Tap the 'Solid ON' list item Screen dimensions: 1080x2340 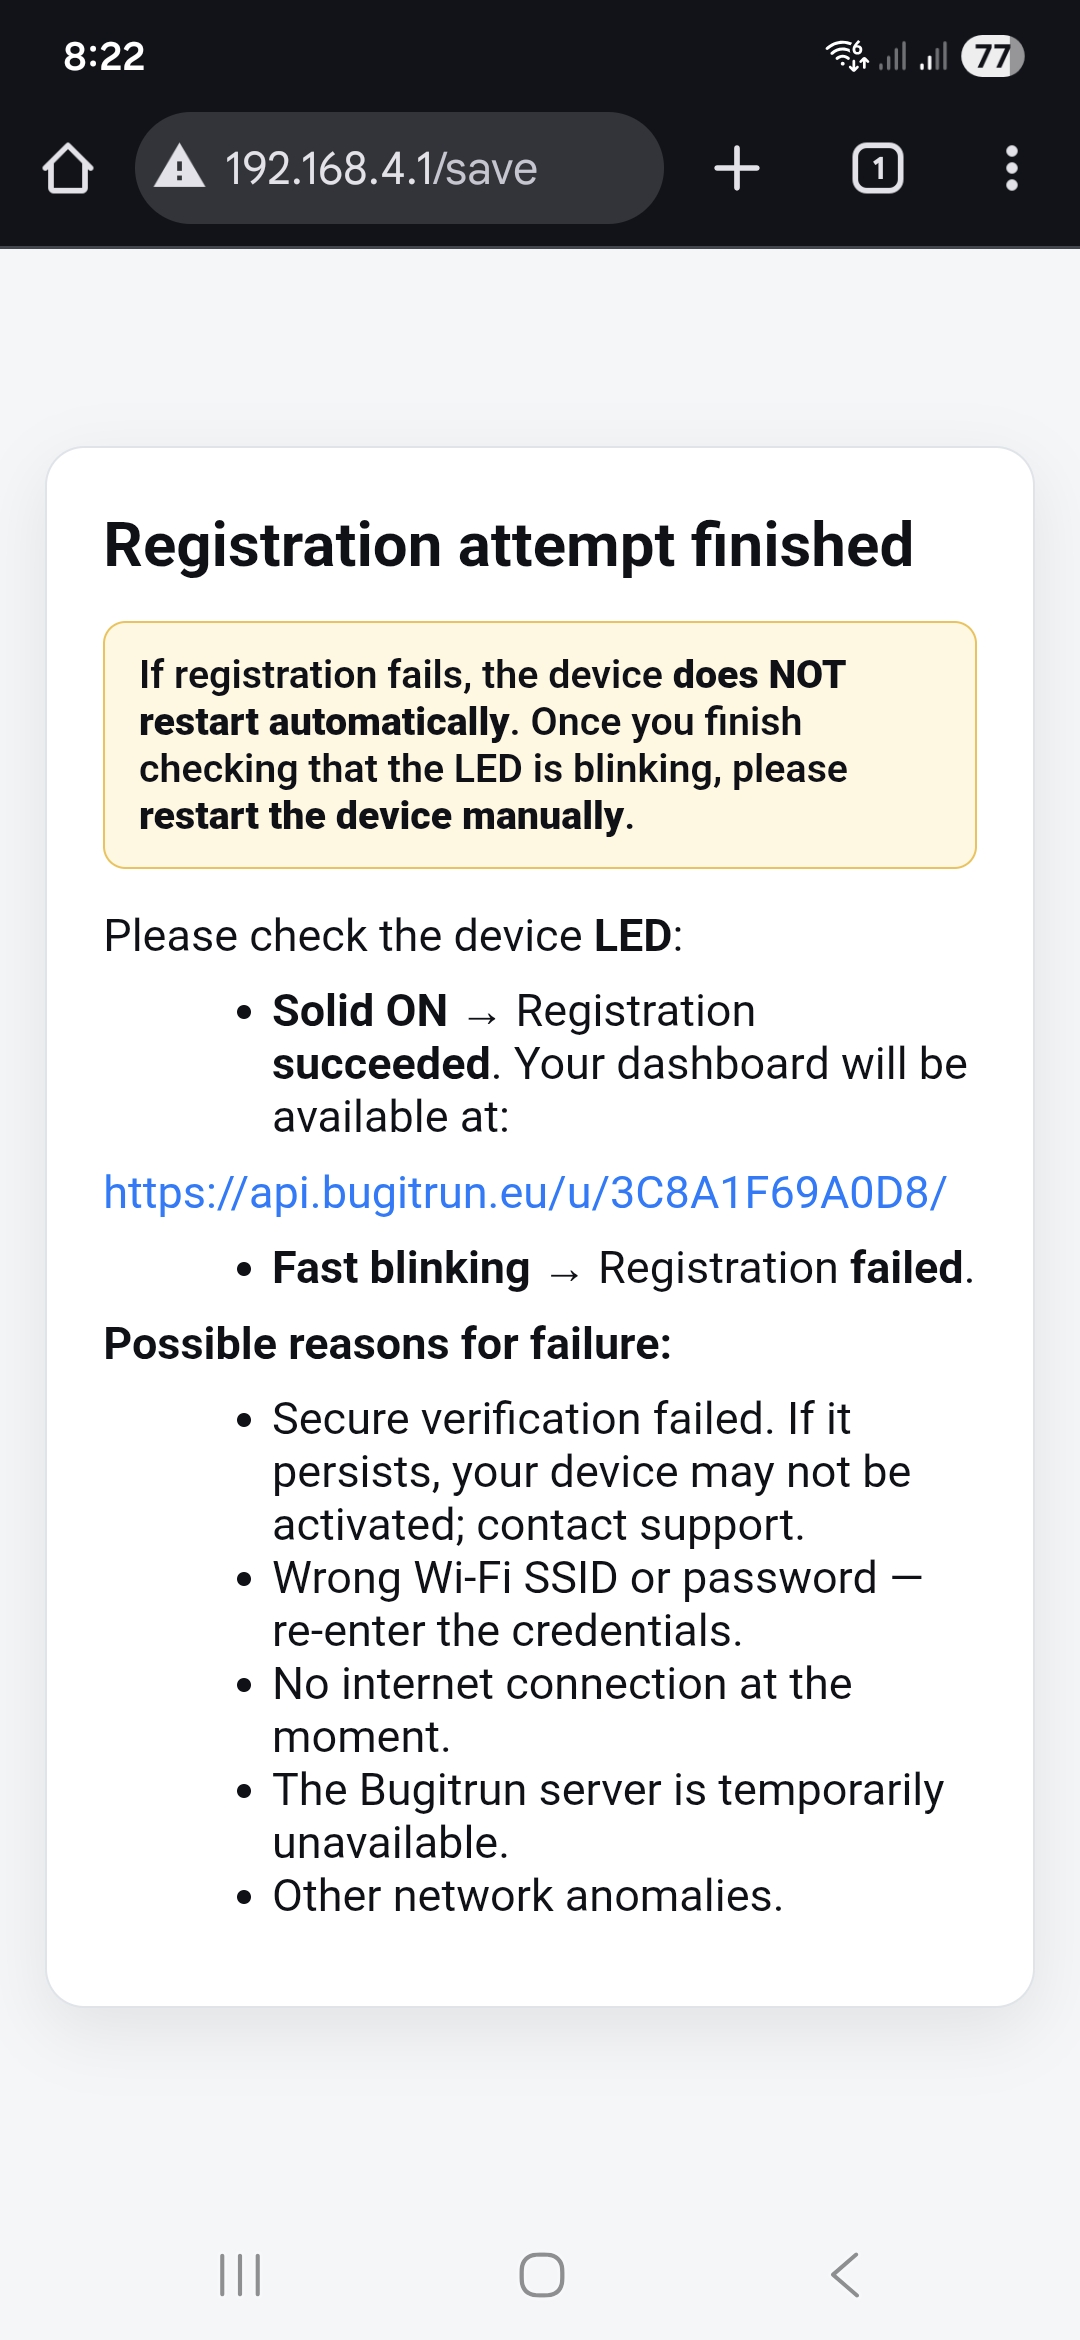pyautogui.click(x=618, y=1063)
